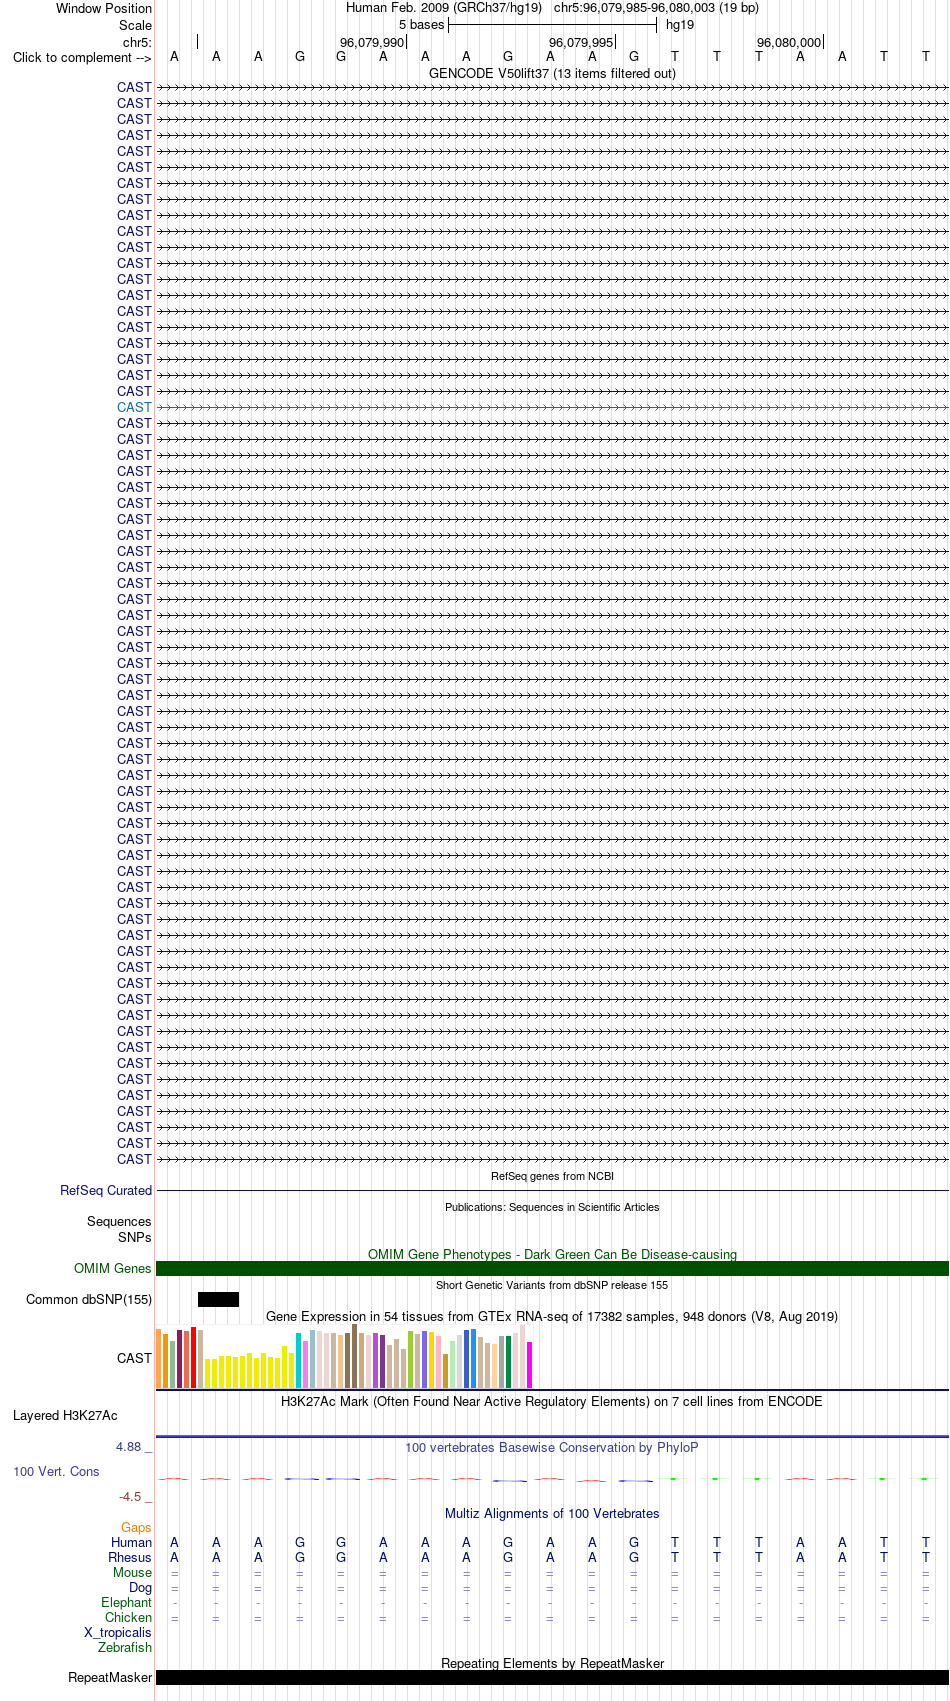Click the RepeatMasker side label
This screenshot has width=950, height=1701.
click(x=110, y=1678)
